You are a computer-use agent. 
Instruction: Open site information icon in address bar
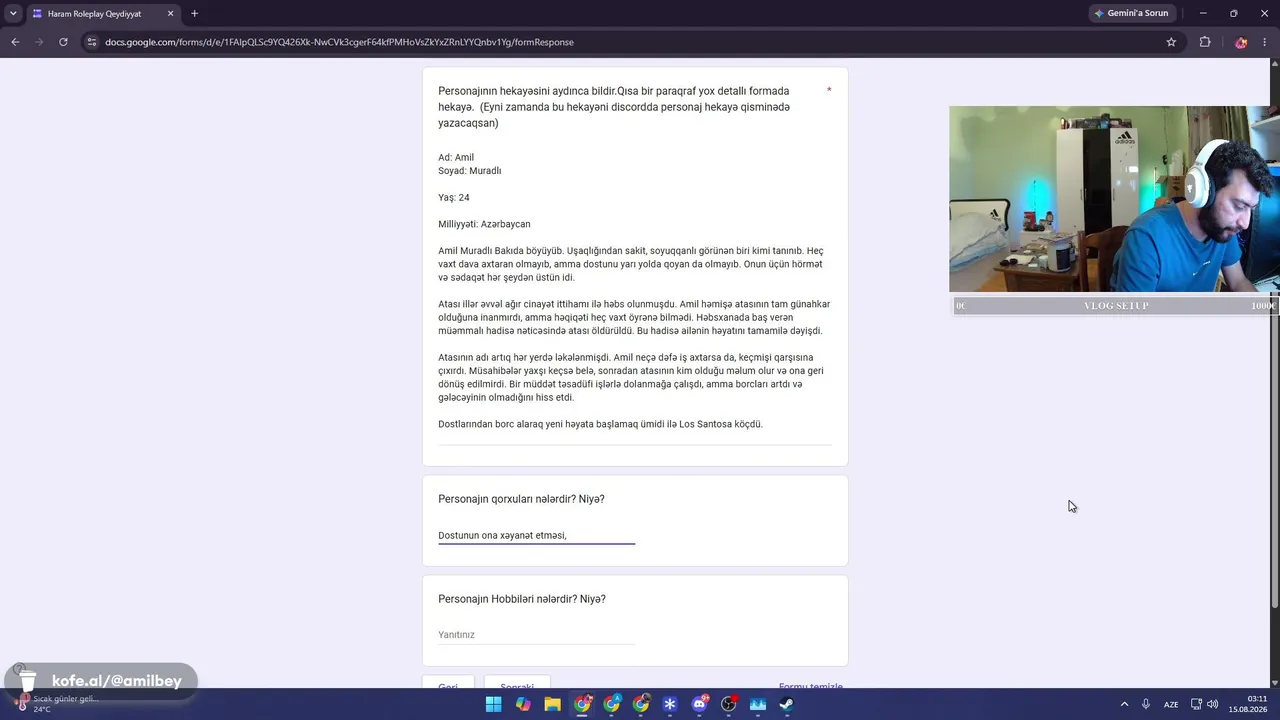(x=91, y=42)
